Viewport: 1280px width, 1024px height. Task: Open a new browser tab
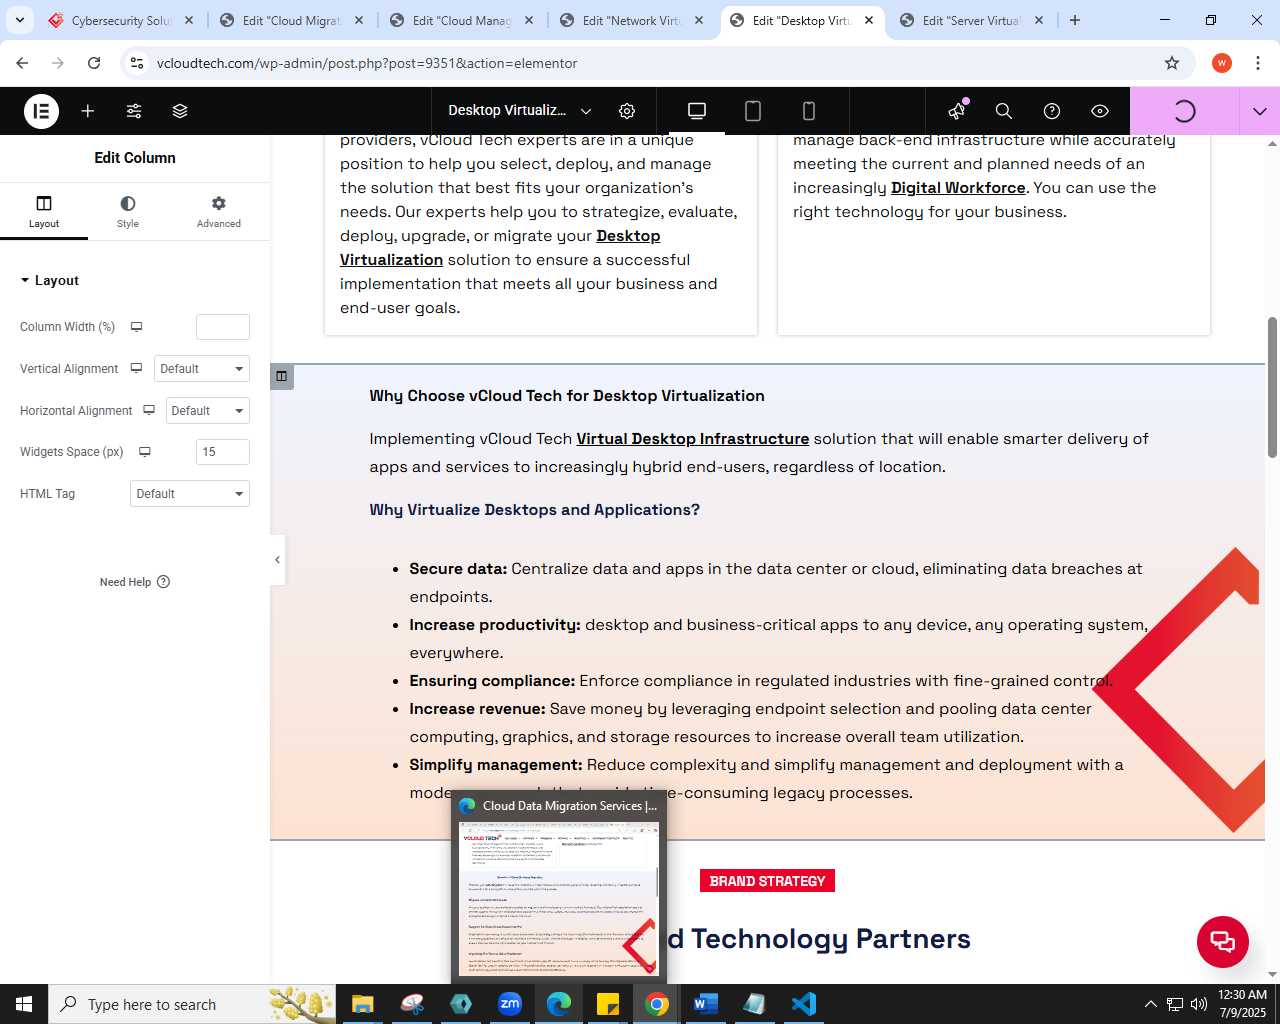(x=1075, y=20)
